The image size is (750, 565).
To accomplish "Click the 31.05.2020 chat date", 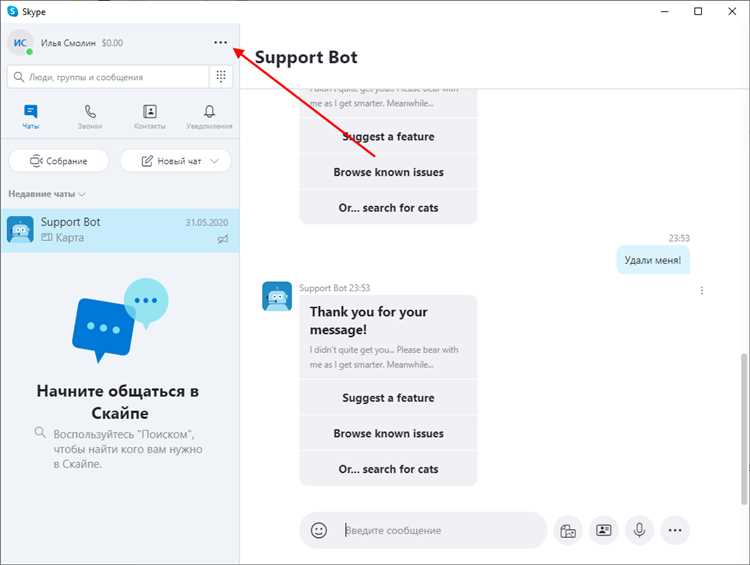I will [x=207, y=222].
